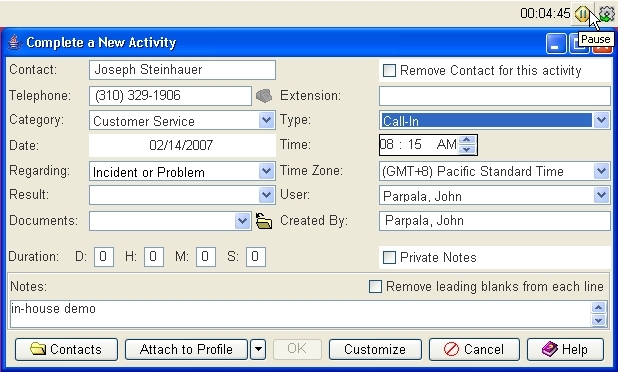Click the Duration seconds field
618x372 pixels.
tap(255, 257)
